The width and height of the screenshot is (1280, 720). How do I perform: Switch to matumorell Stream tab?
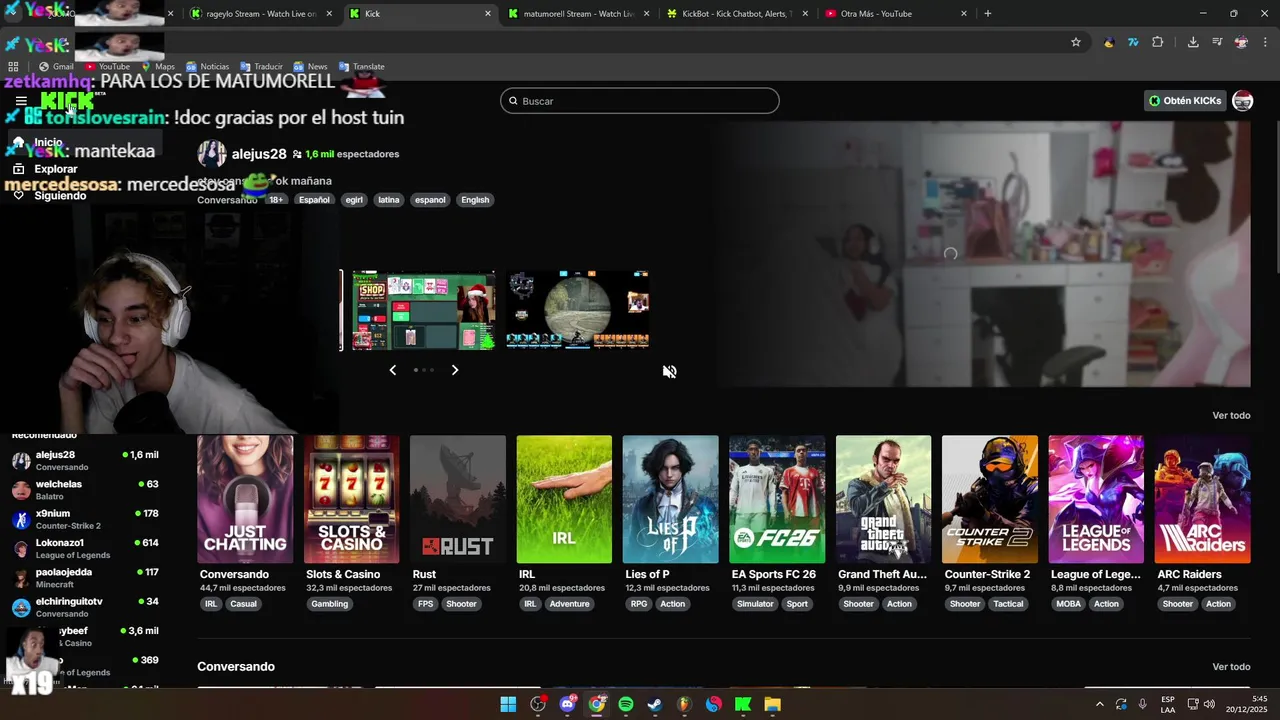coord(580,14)
